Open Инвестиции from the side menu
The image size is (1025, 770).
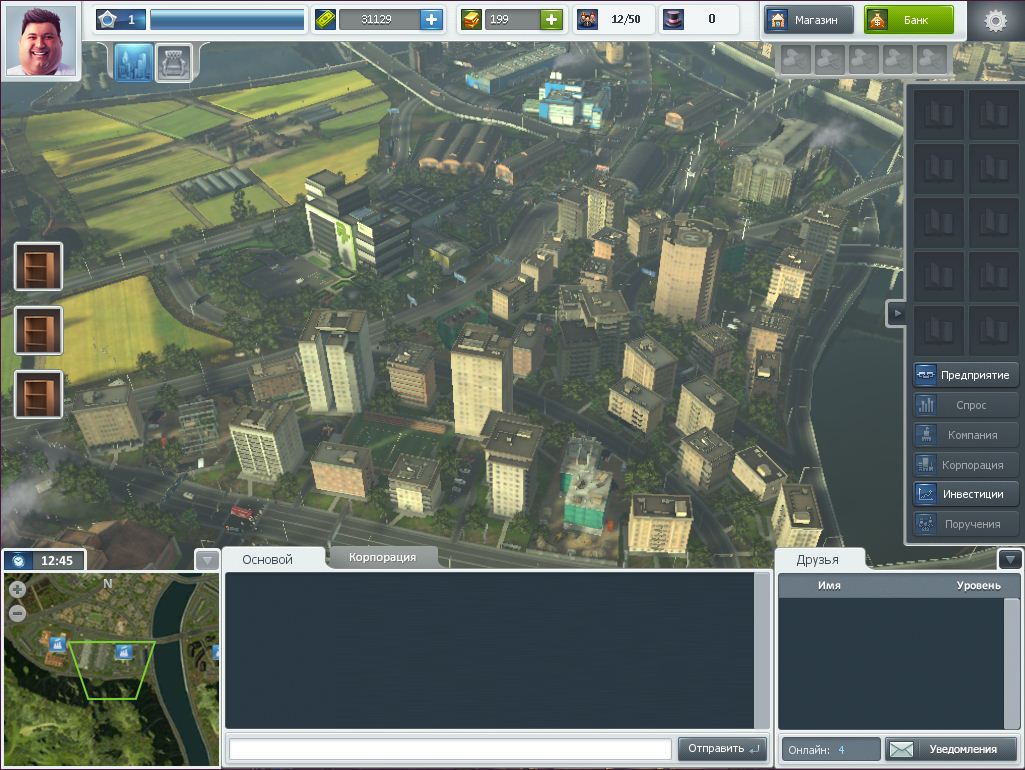coord(965,494)
